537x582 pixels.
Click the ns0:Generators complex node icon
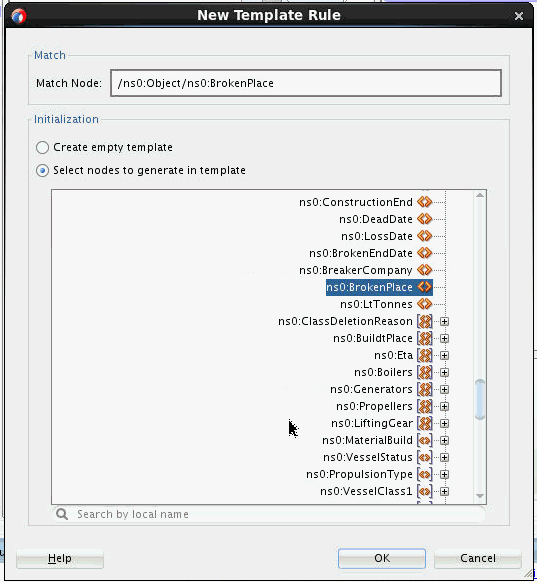click(x=425, y=389)
